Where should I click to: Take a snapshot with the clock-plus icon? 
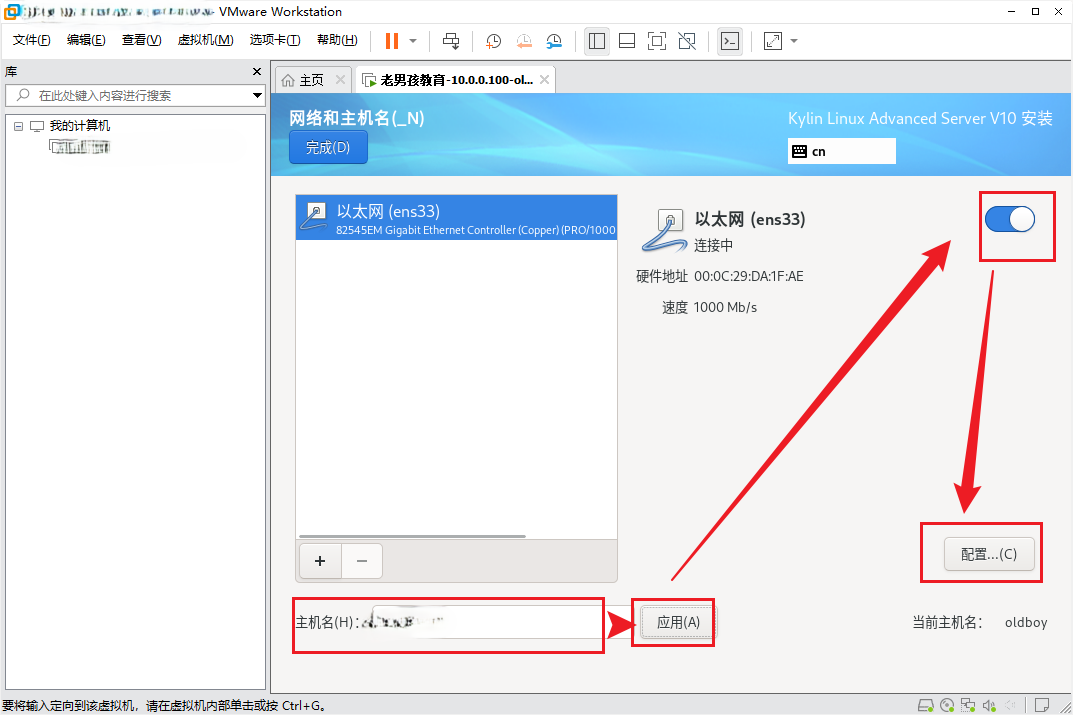click(x=493, y=41)
